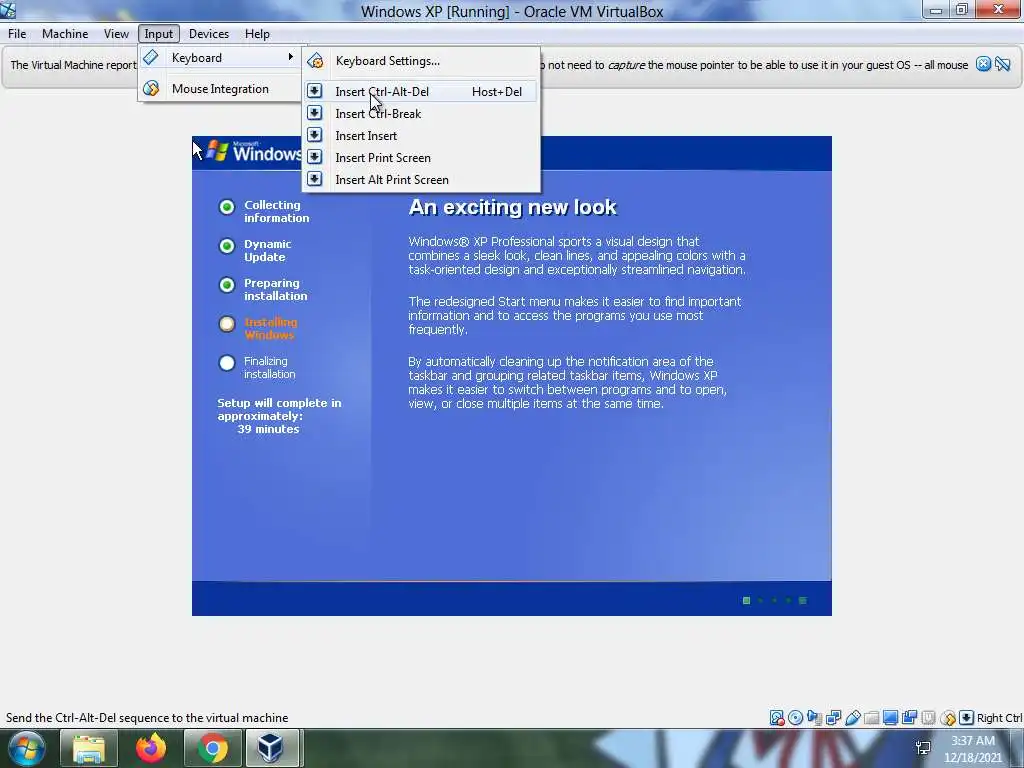Click audio status icon in status bar
The width and height of the screenshot is (1024, 768).
click(x=814, y=718)
